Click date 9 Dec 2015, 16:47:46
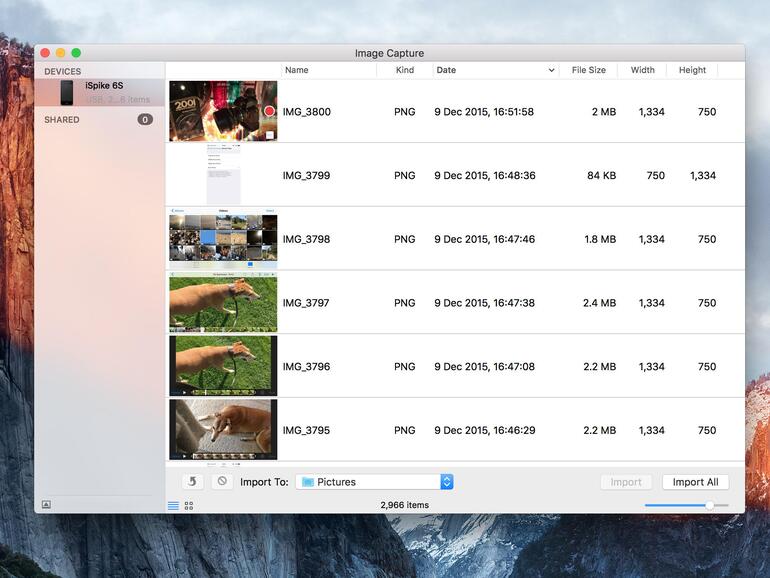This screenshot has height=578, width=770. click(484, 239)
